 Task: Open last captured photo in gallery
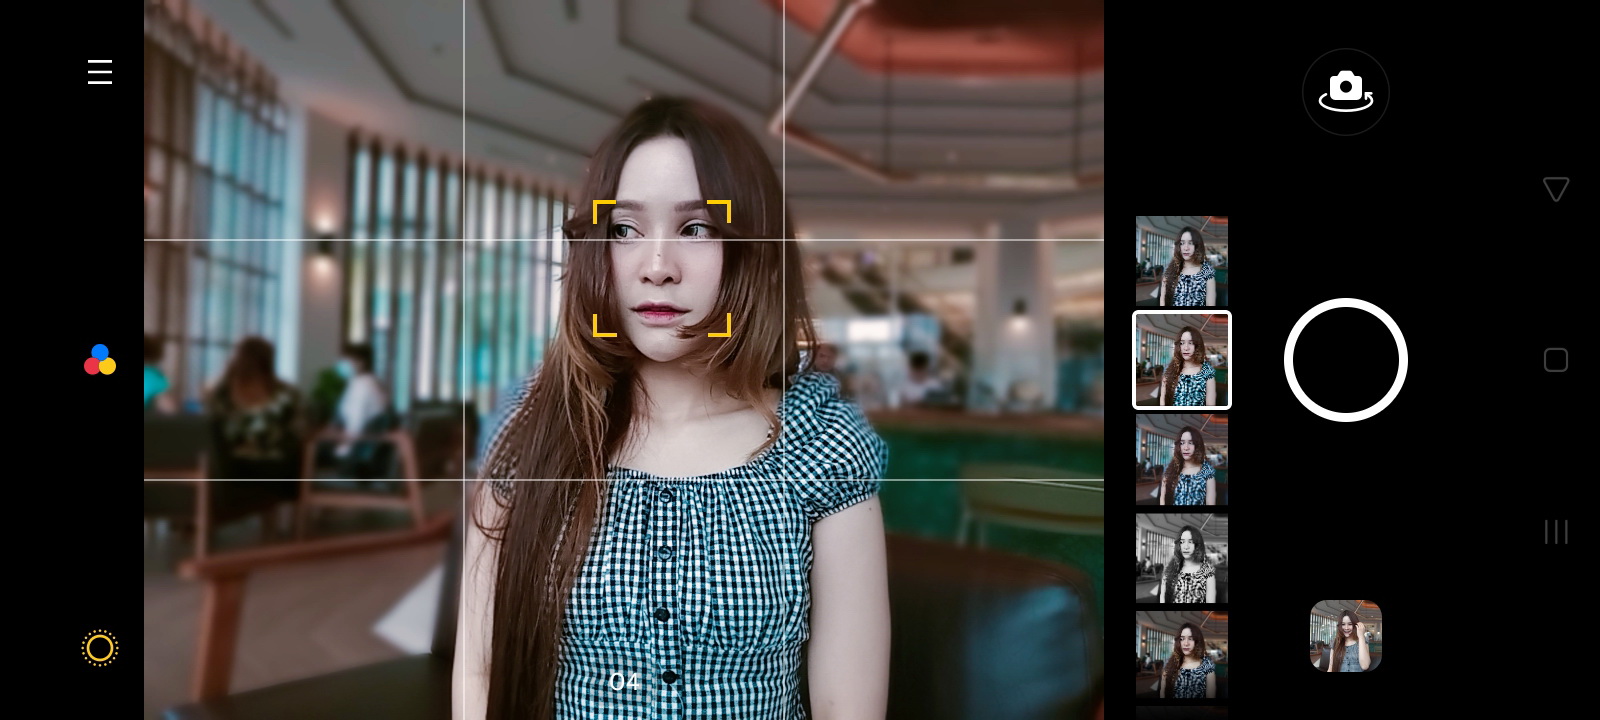(x=1345, y=636)
